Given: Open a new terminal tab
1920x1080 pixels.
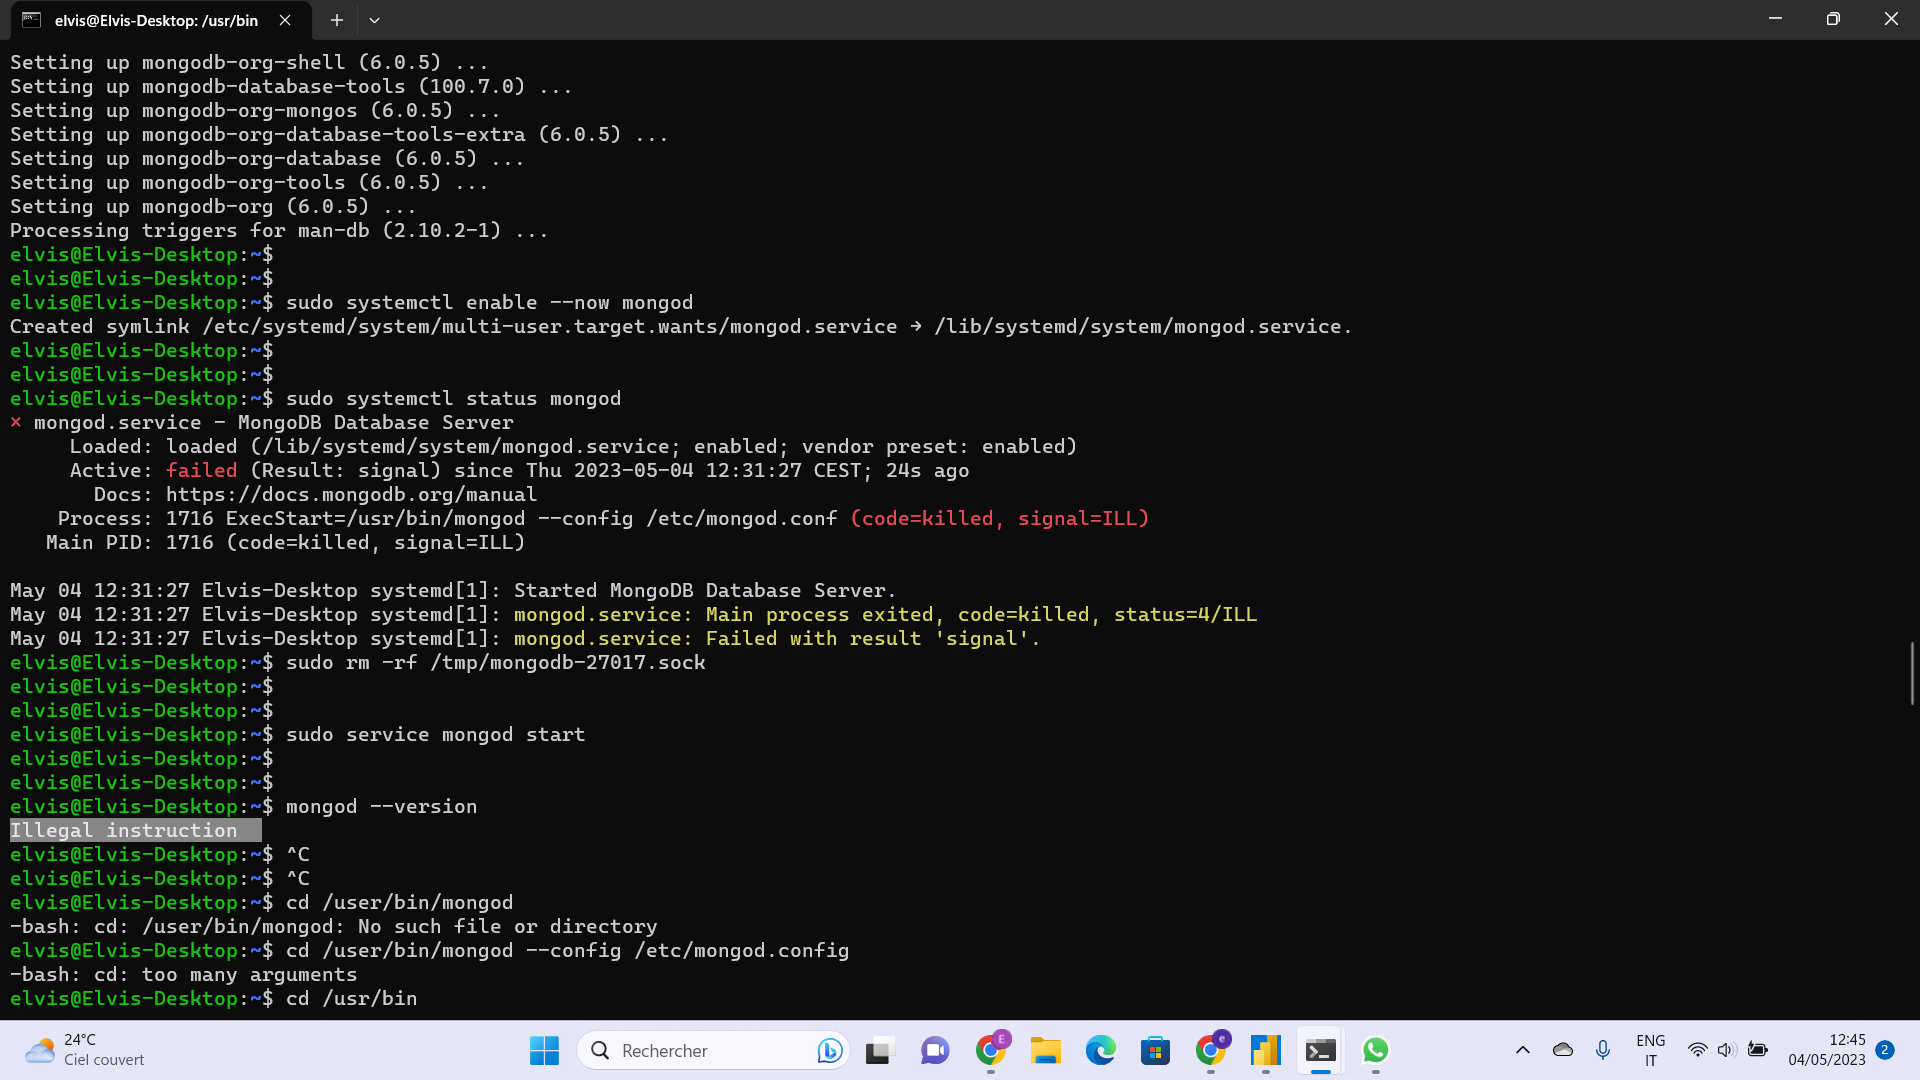Looking at the screenshot, I should click(x=337, y=20).
